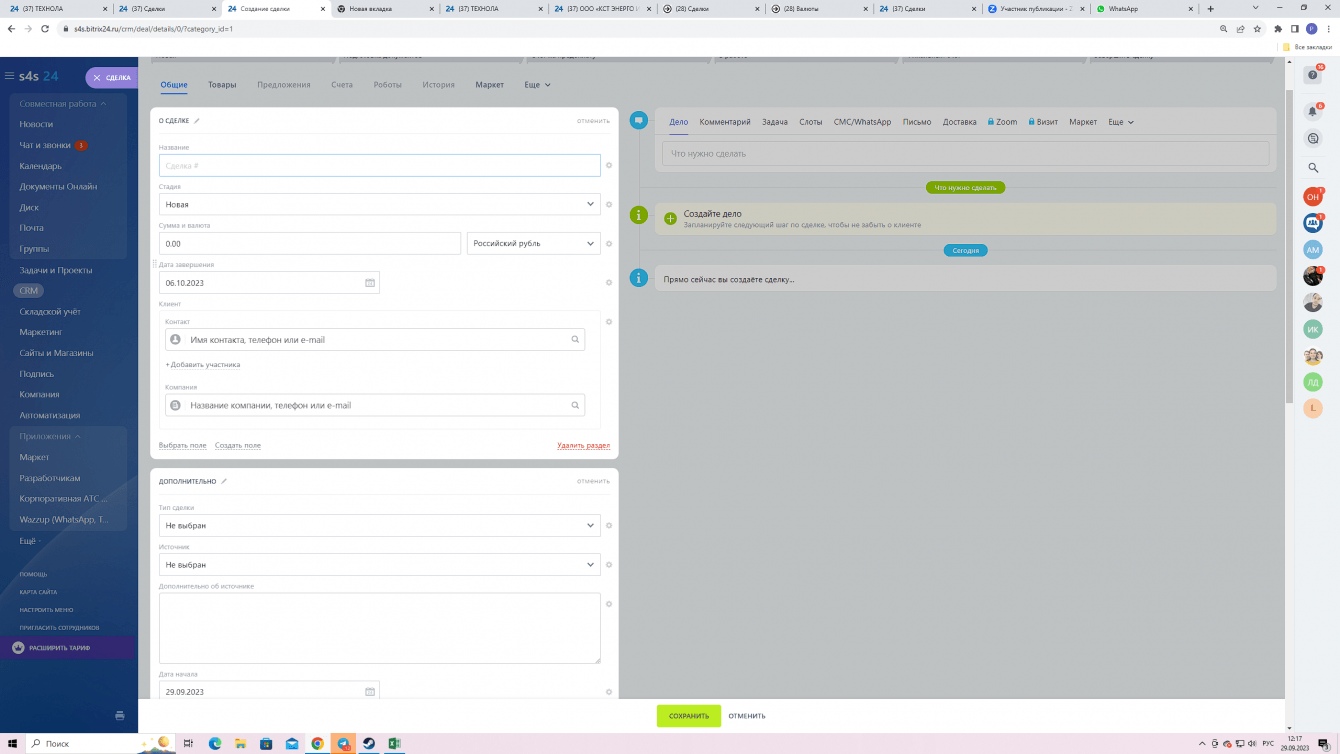Screen dimensions: 1340x754
Task: Collapse the Приложения sidebar group
Action: 50,436
